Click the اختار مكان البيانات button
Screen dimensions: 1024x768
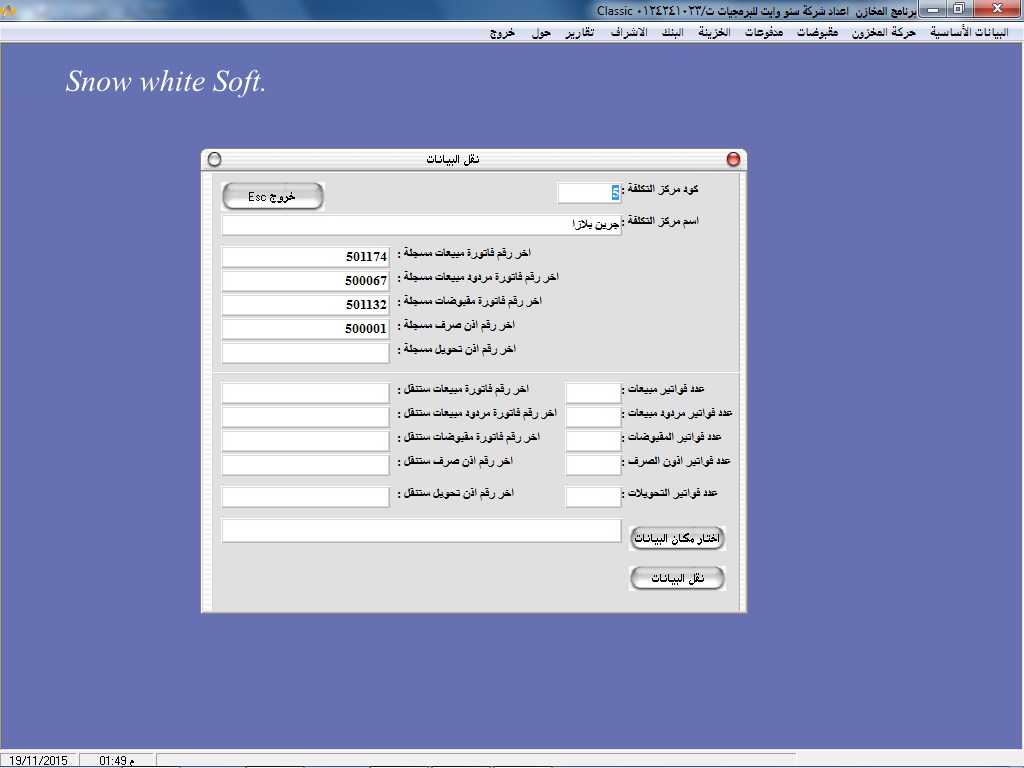coord(677,539)
